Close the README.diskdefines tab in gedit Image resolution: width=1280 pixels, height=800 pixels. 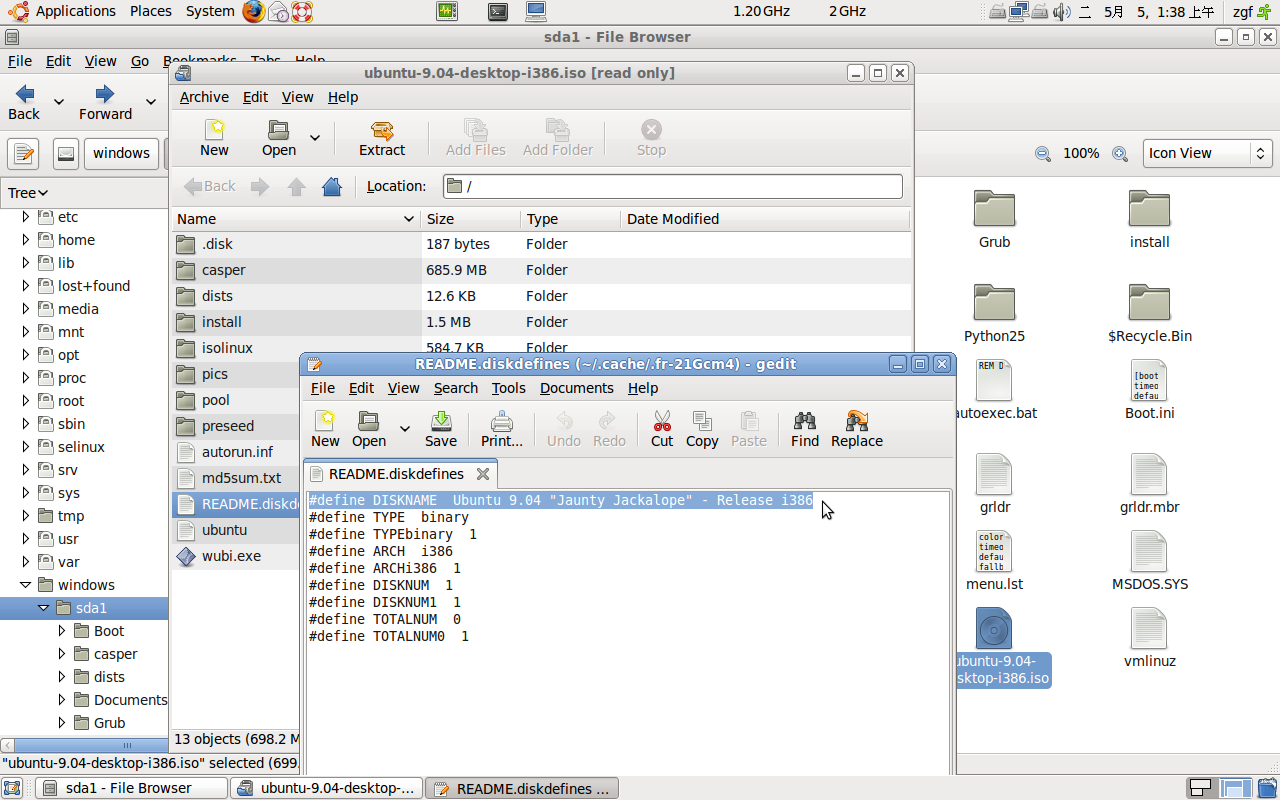(482, 474)
